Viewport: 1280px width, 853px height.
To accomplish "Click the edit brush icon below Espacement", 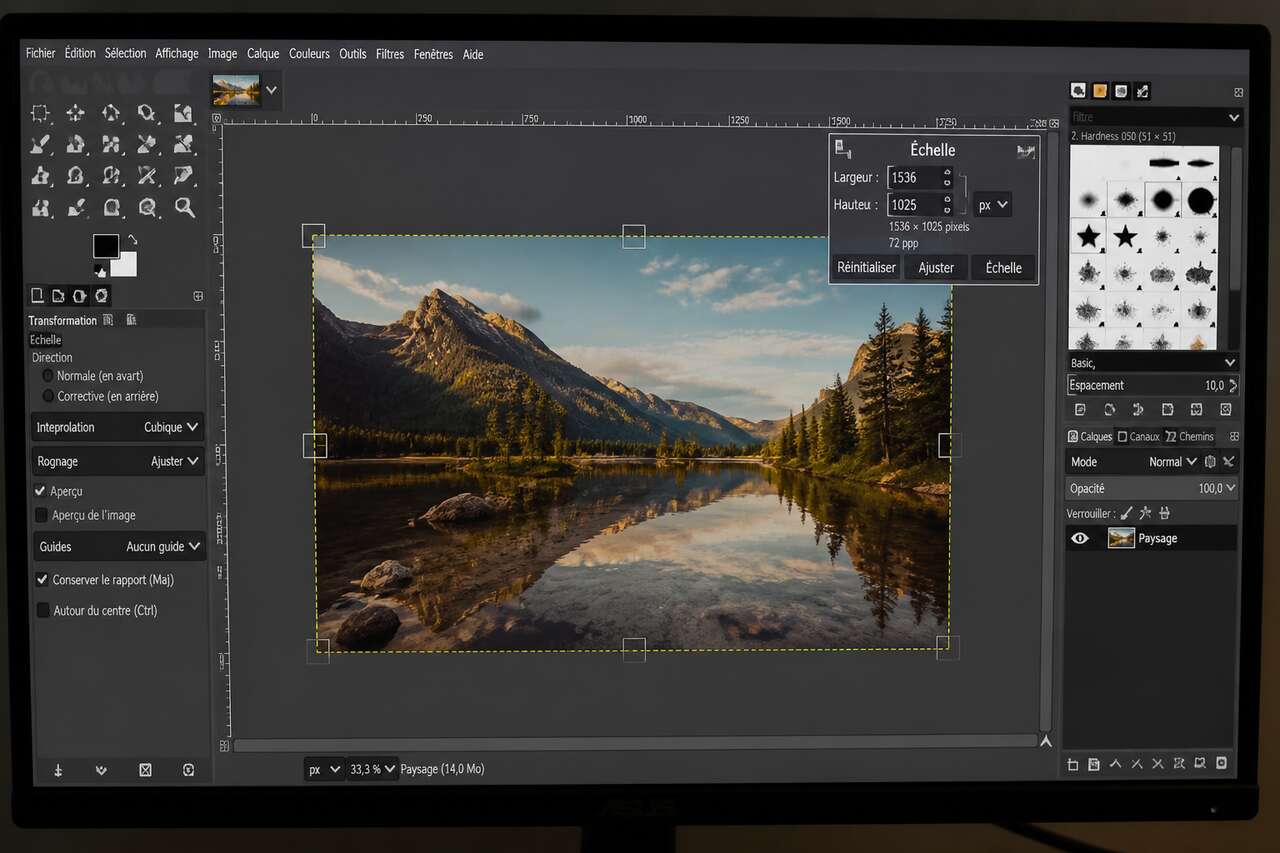I will [1080, 410].
